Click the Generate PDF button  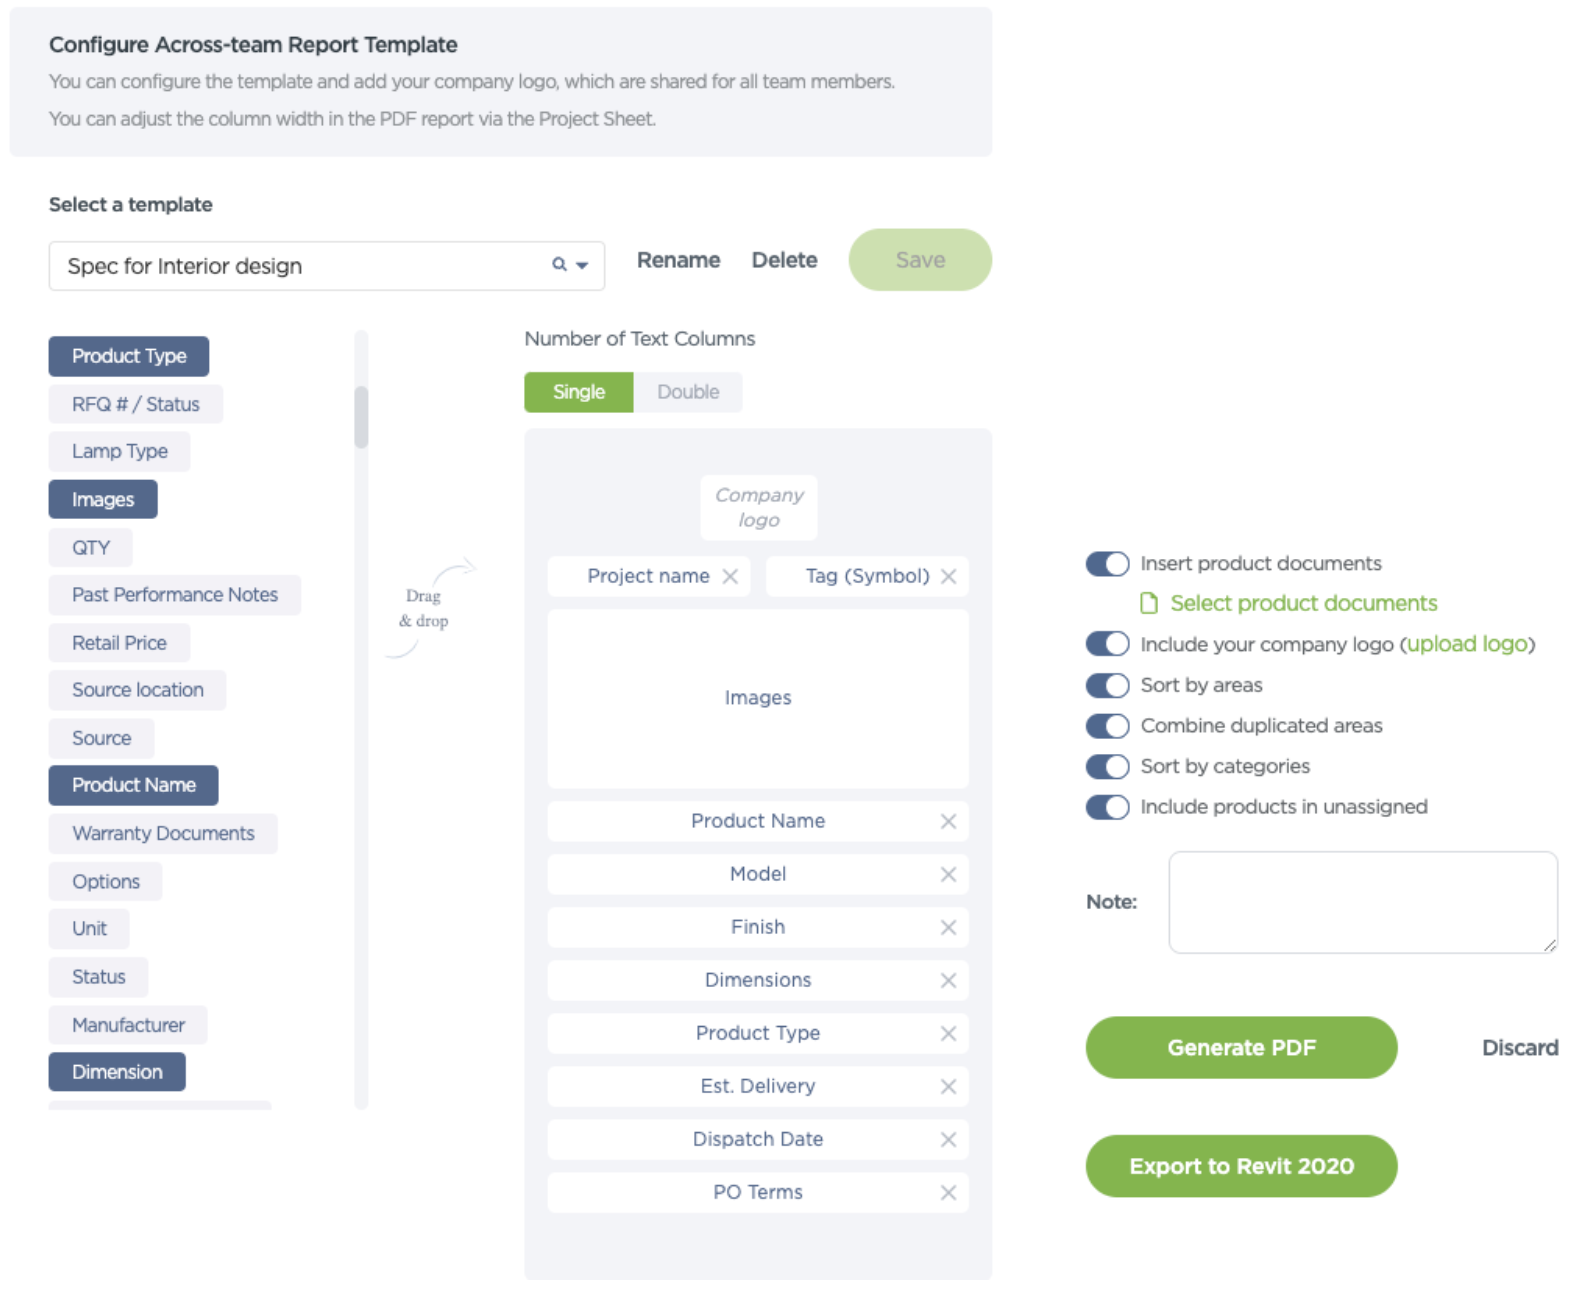coord(1240,1047)
